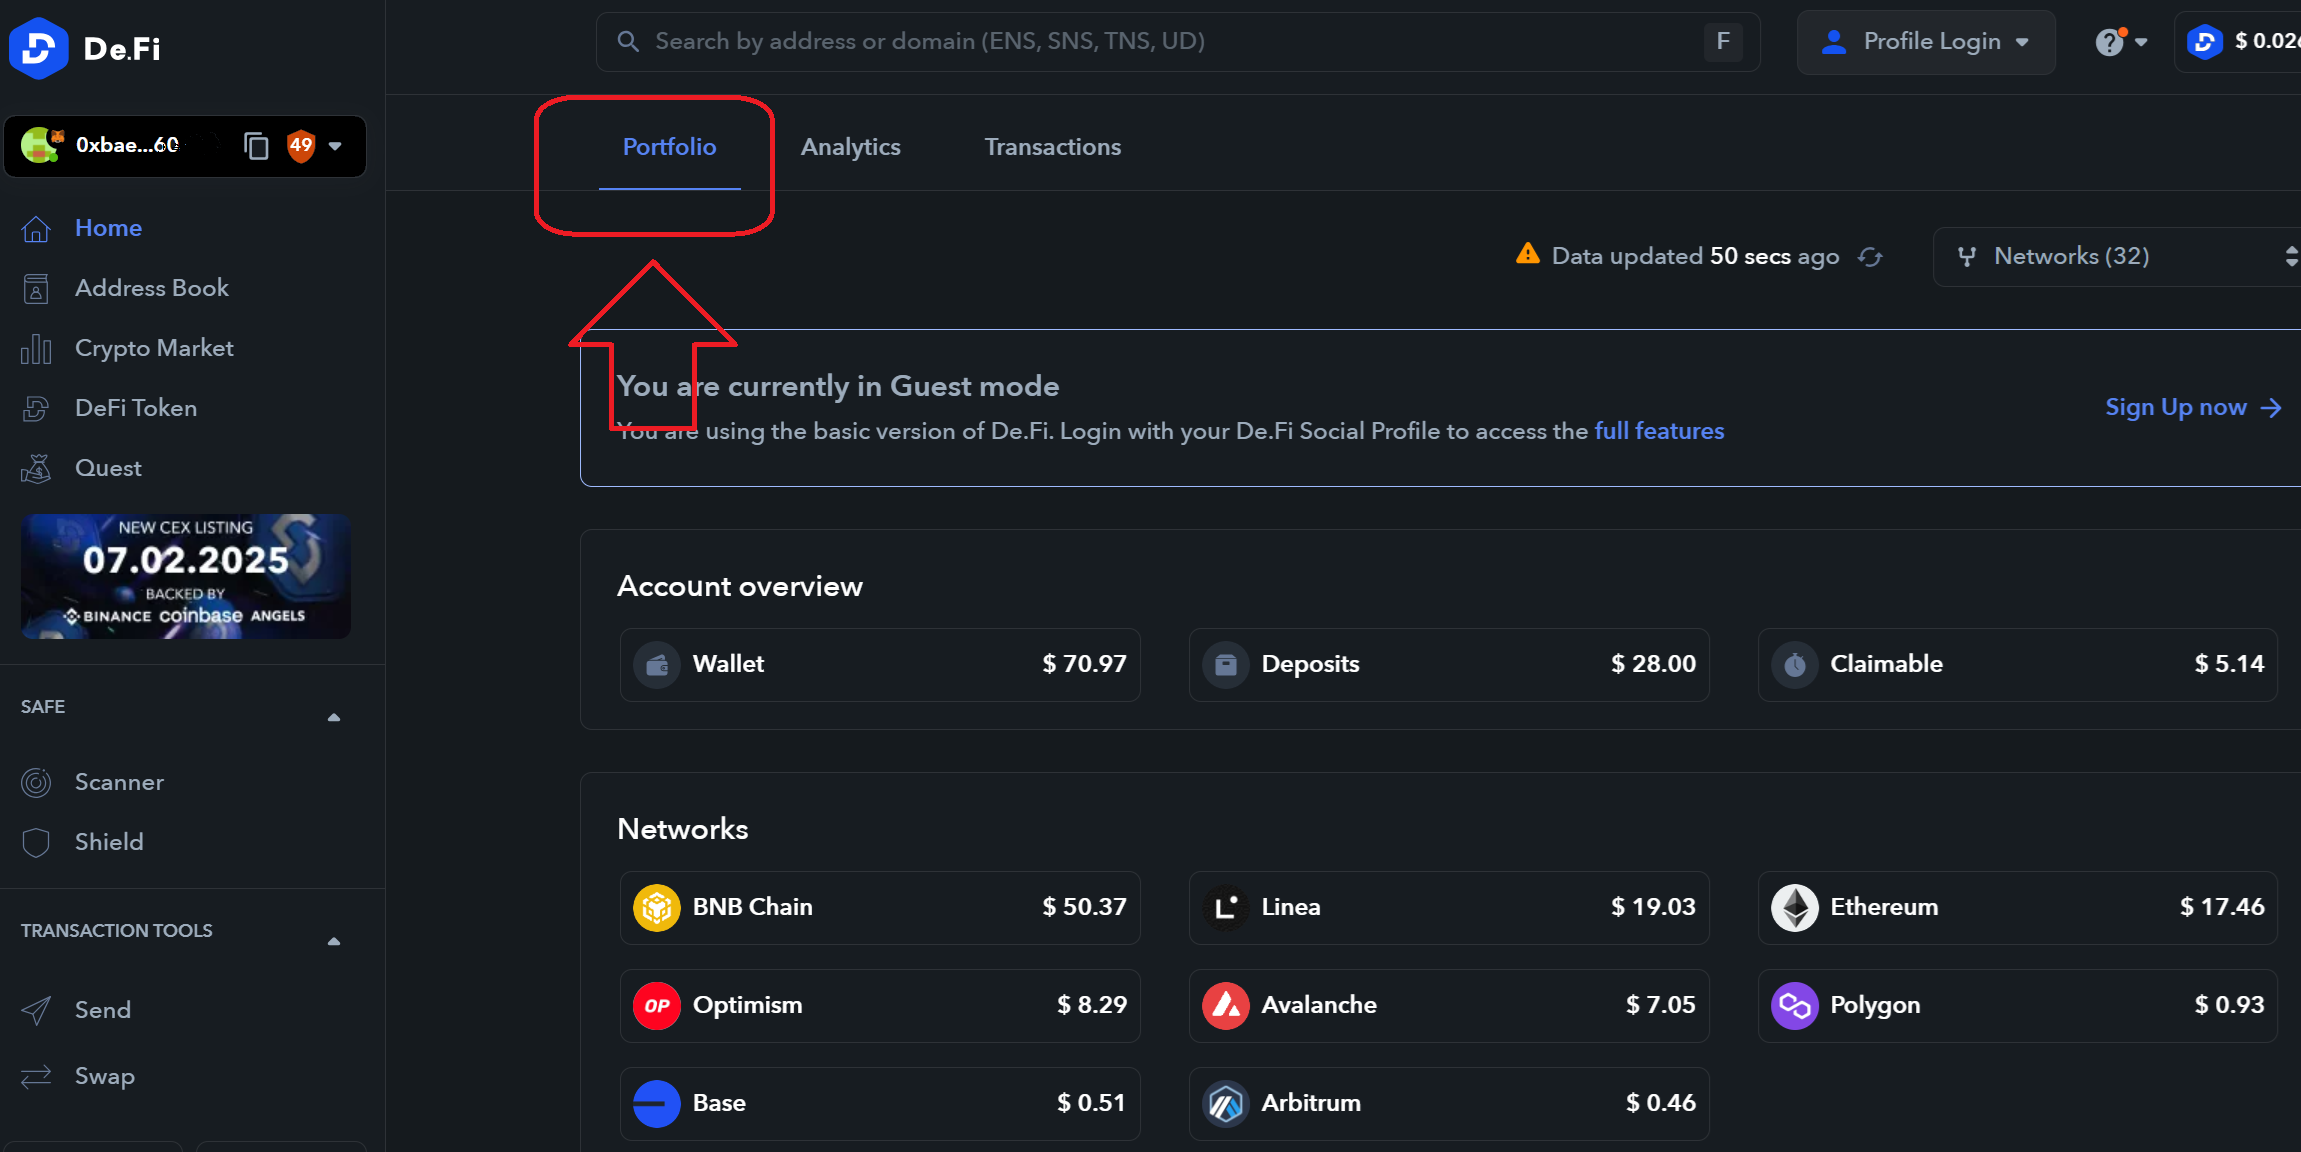This screenshot has height=1152, width=2301.
Task: Open Shield tool
Action: (x=109, y=842)
